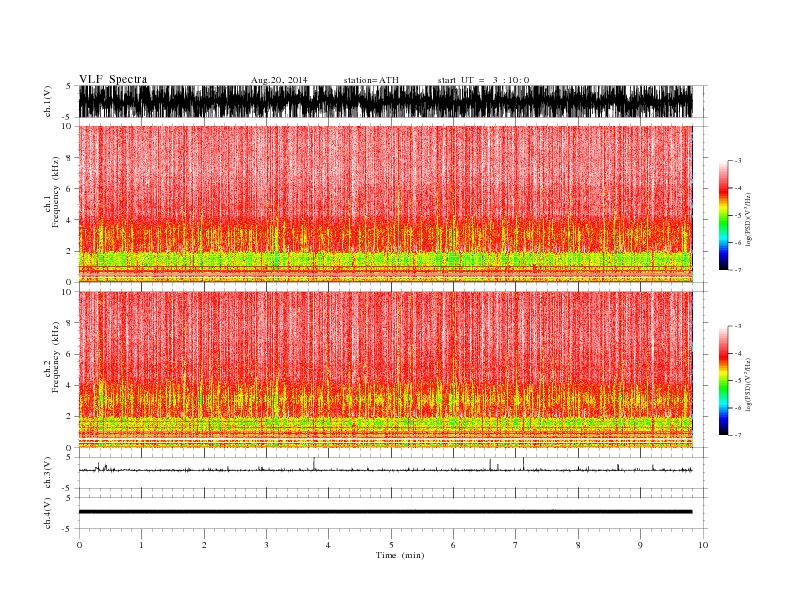Click the "-7" tick on ch.2 color bar

pyautogui.click(x=738, y=435)
